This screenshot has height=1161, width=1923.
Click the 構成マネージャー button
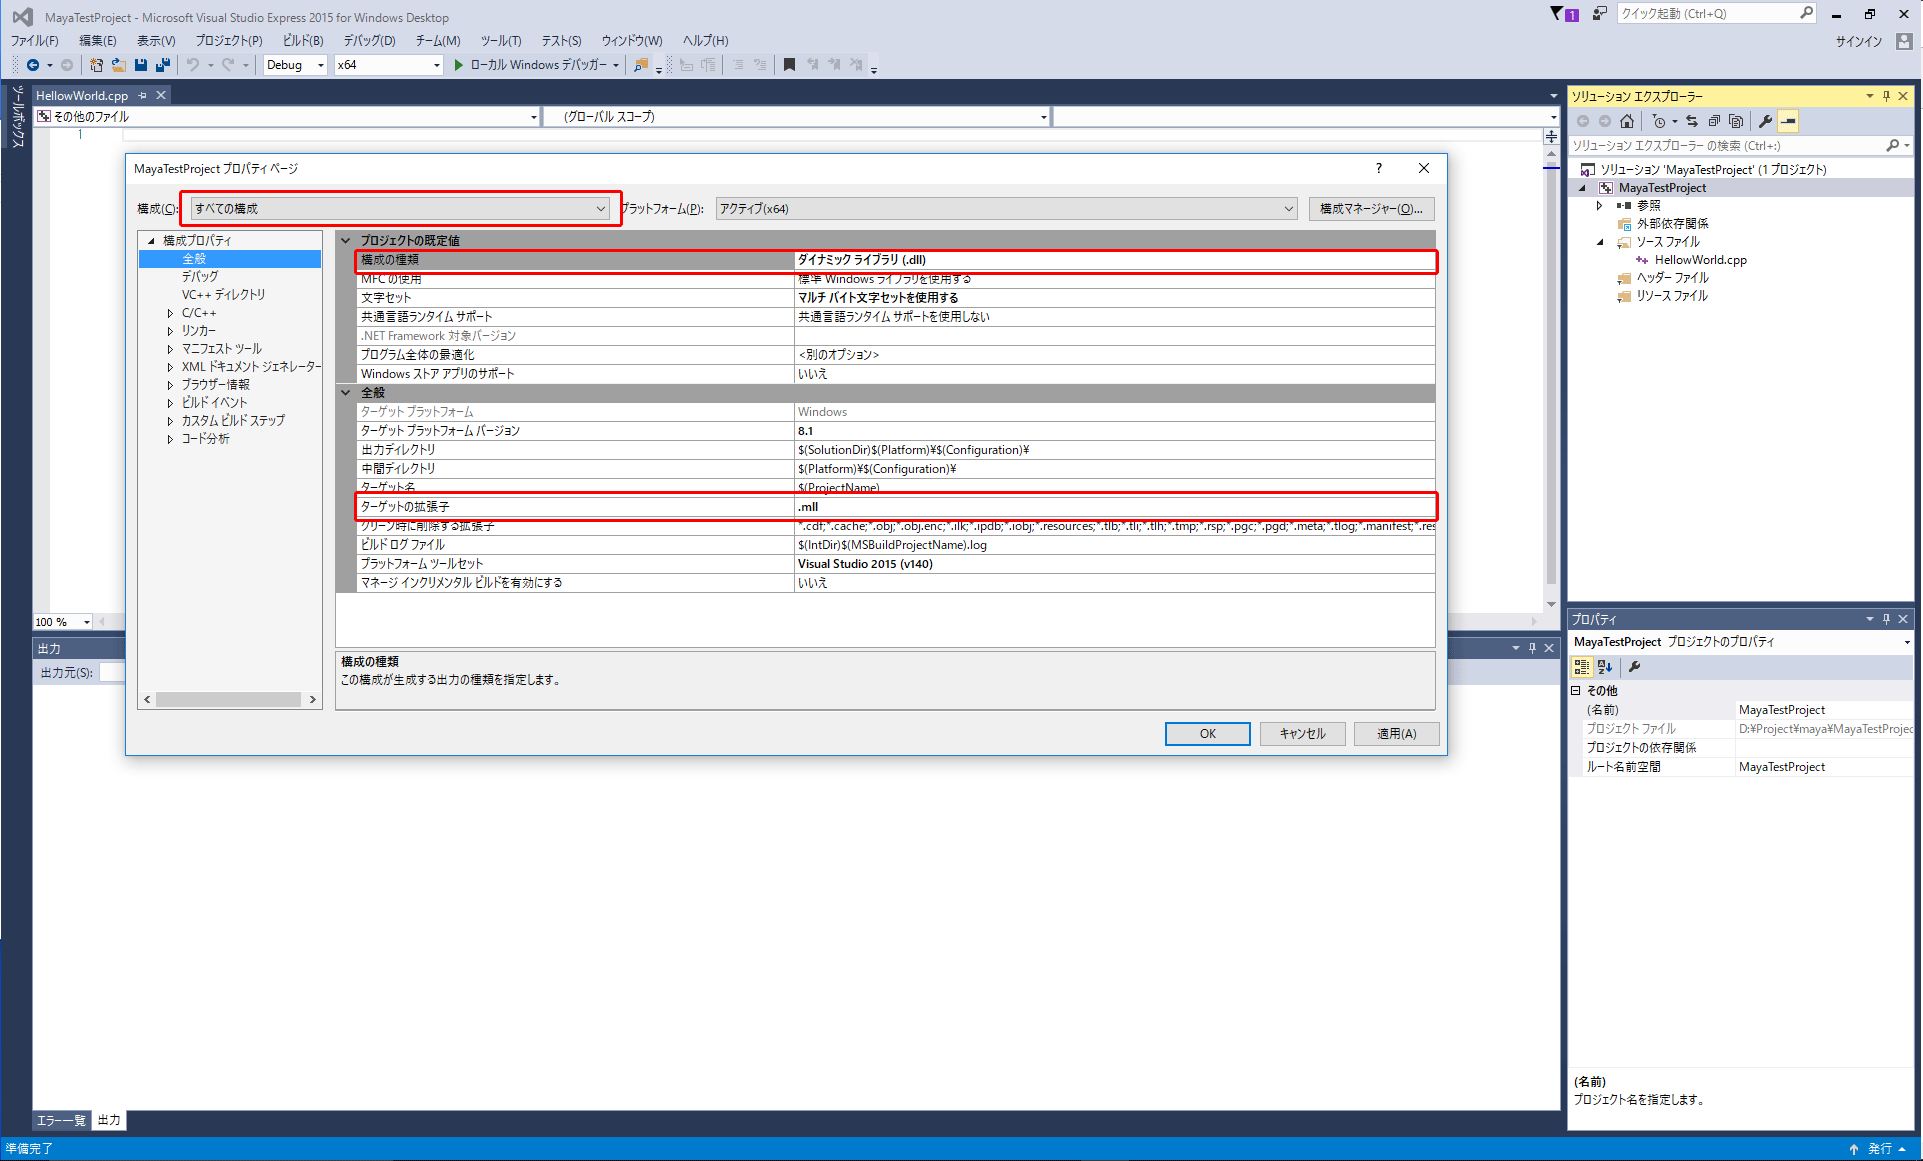tap(1371, 209)
